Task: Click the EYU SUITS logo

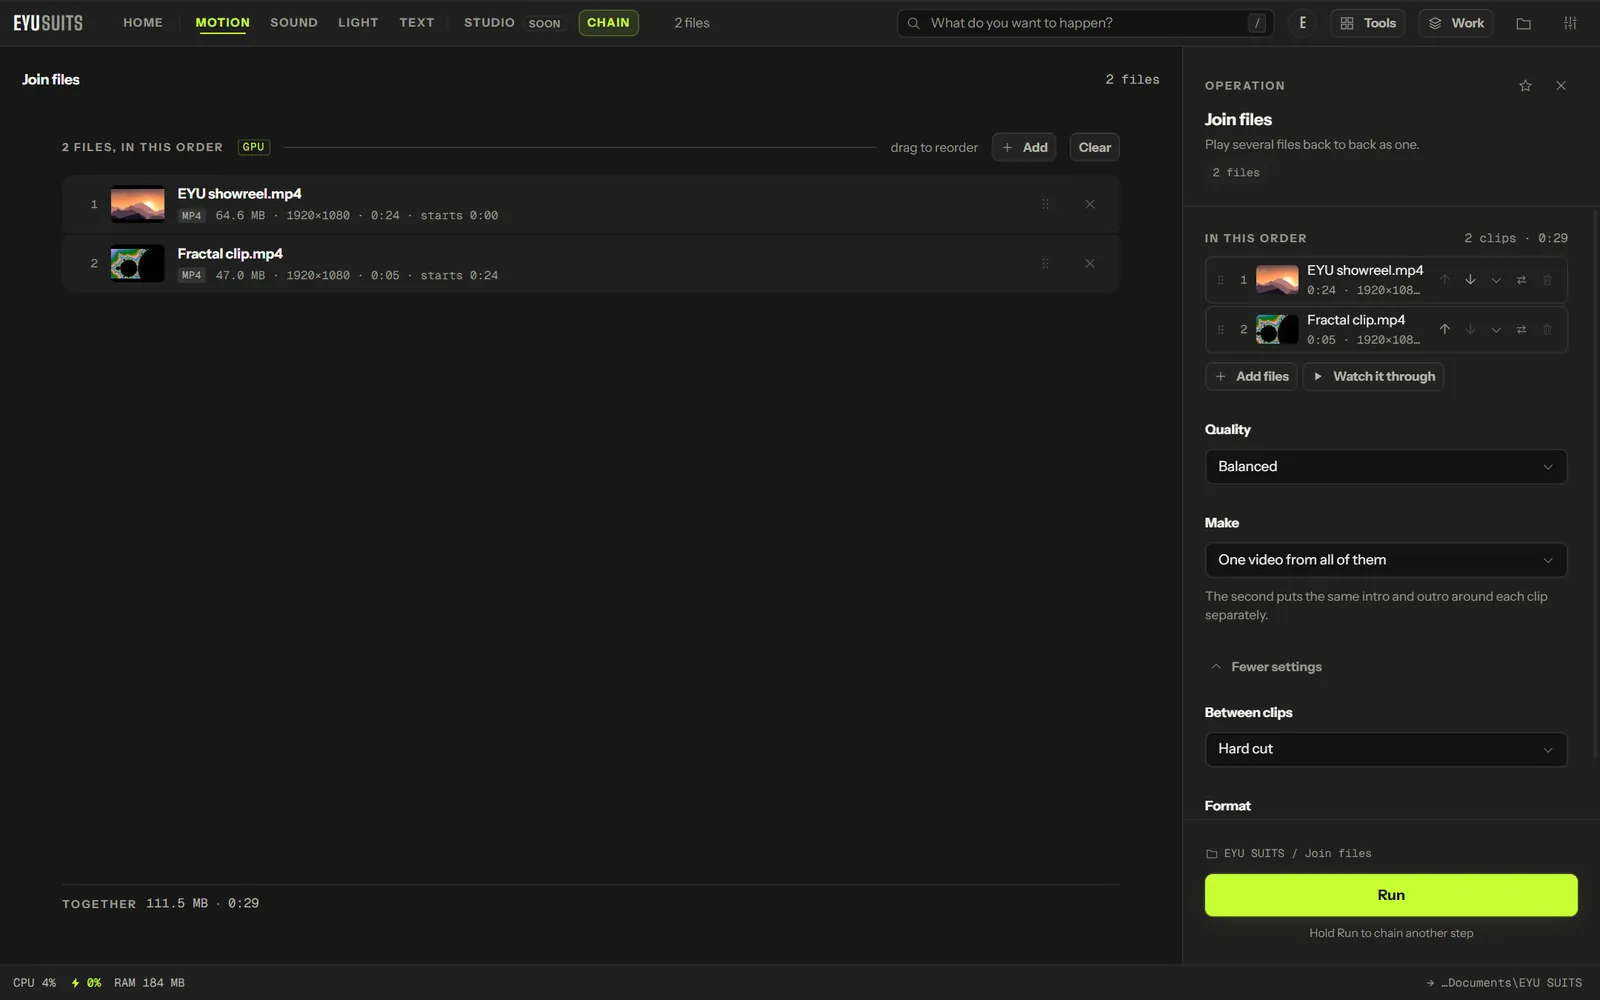Action: [x=48, y=23]
